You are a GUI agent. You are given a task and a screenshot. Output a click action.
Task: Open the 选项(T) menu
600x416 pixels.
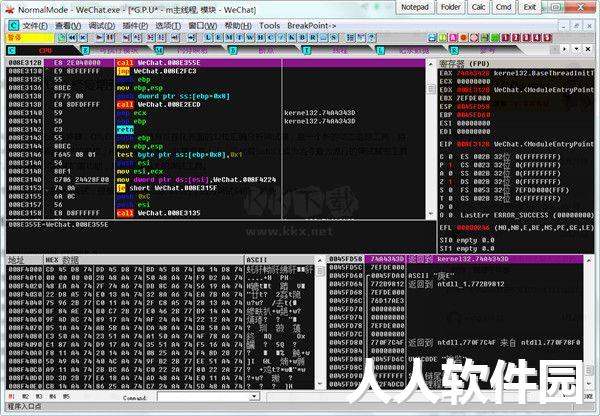168,26
